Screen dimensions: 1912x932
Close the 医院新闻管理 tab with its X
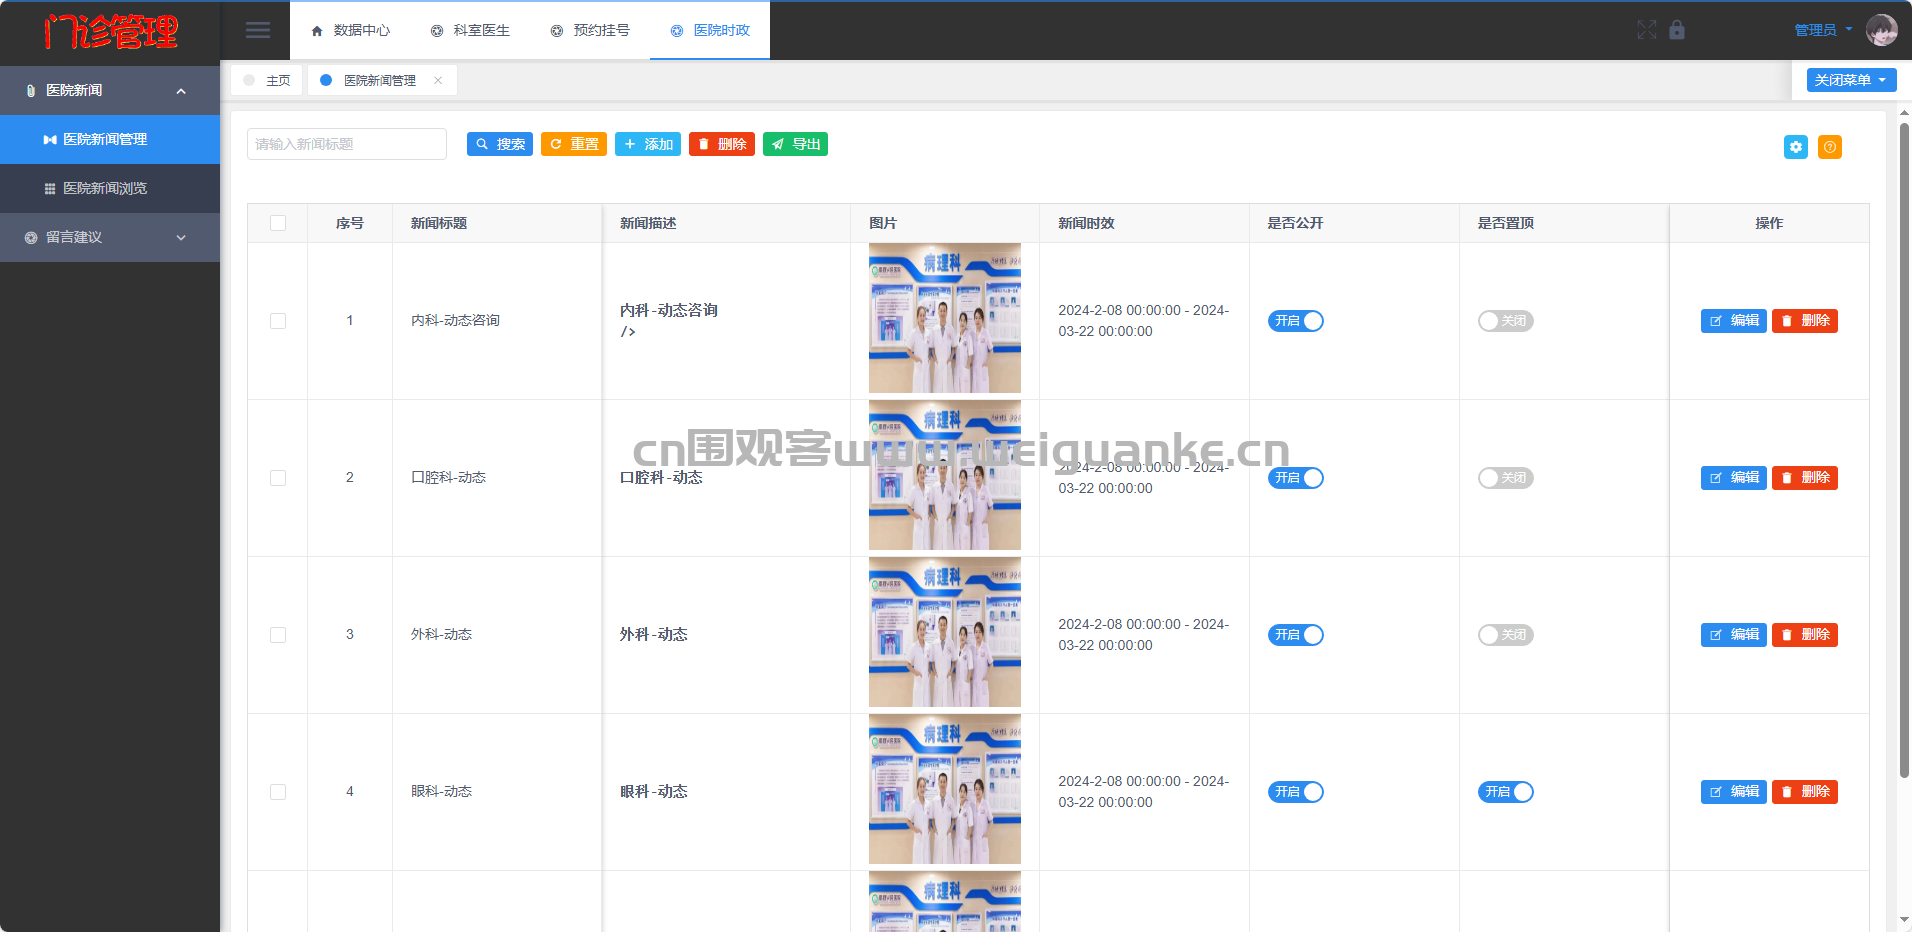[x=438, y=81]
